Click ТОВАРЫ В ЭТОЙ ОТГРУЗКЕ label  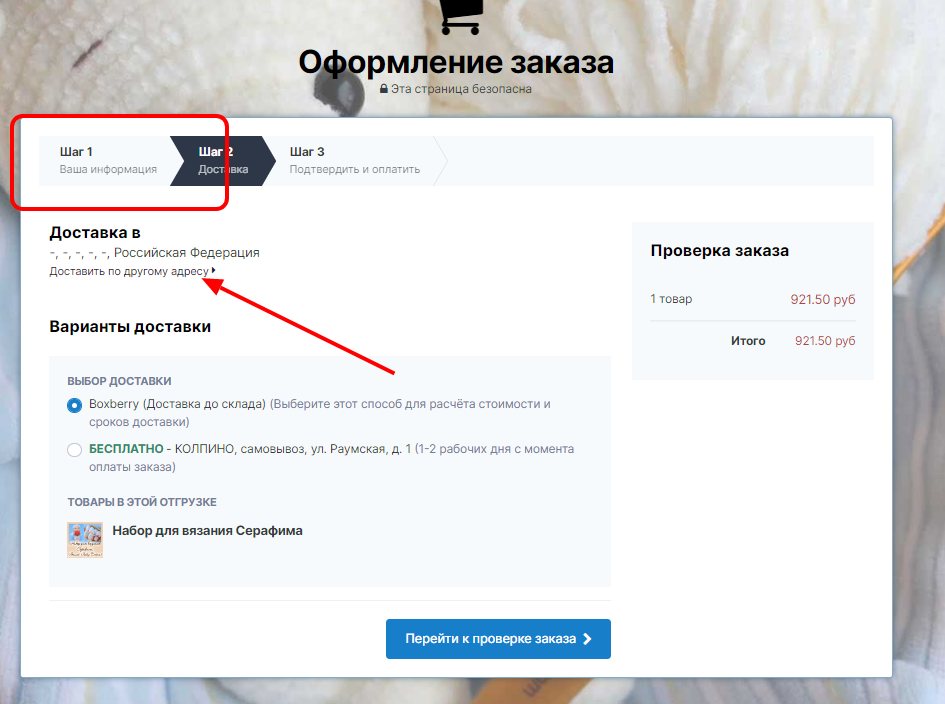pyautogui.click(x=142, y=502)
